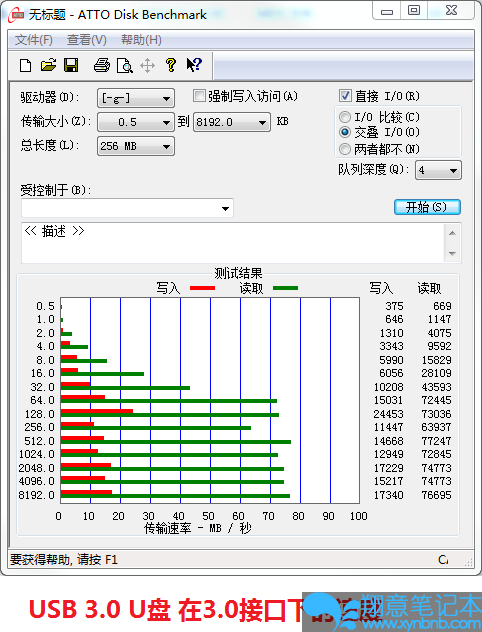This screenshot has height=632, width=482.
Task: Open the 总长度 256 MB dropdown
Action: coord(136,146)
